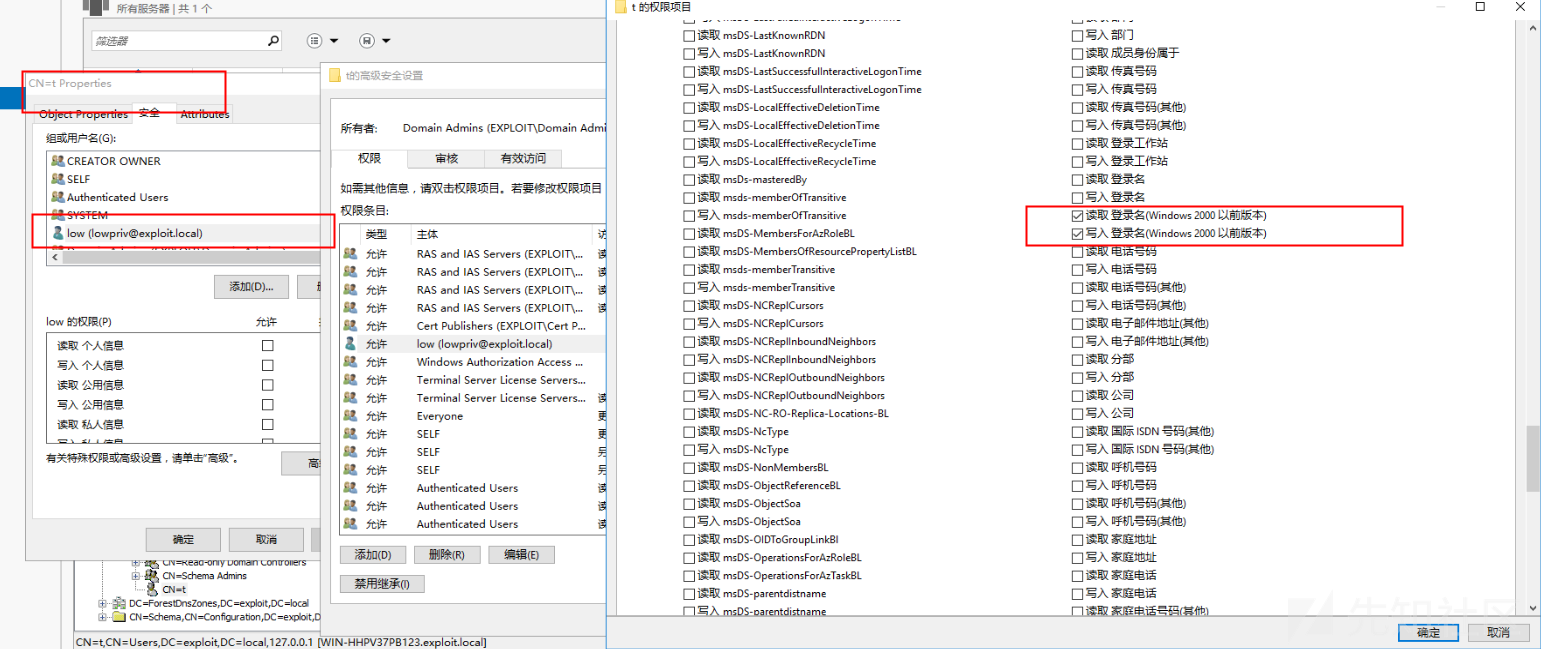The width and height of the screenshot is (1541, 649).
Task: Click 确定 in CN=t Properties dialog
Action: click(x=183, y=539)
